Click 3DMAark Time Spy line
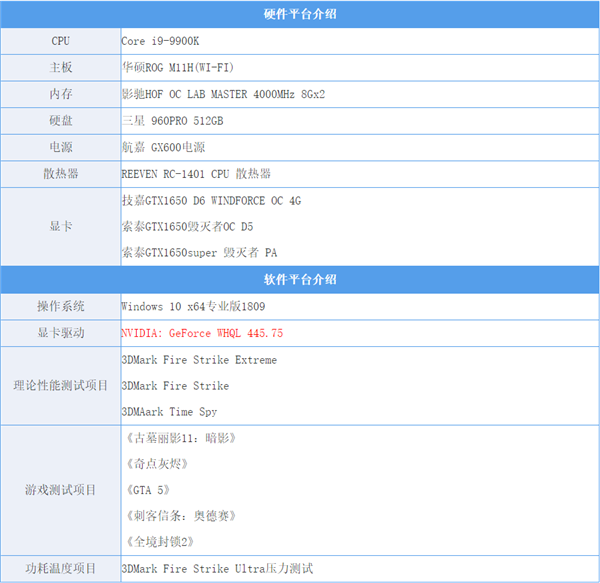 coord(169,412)
